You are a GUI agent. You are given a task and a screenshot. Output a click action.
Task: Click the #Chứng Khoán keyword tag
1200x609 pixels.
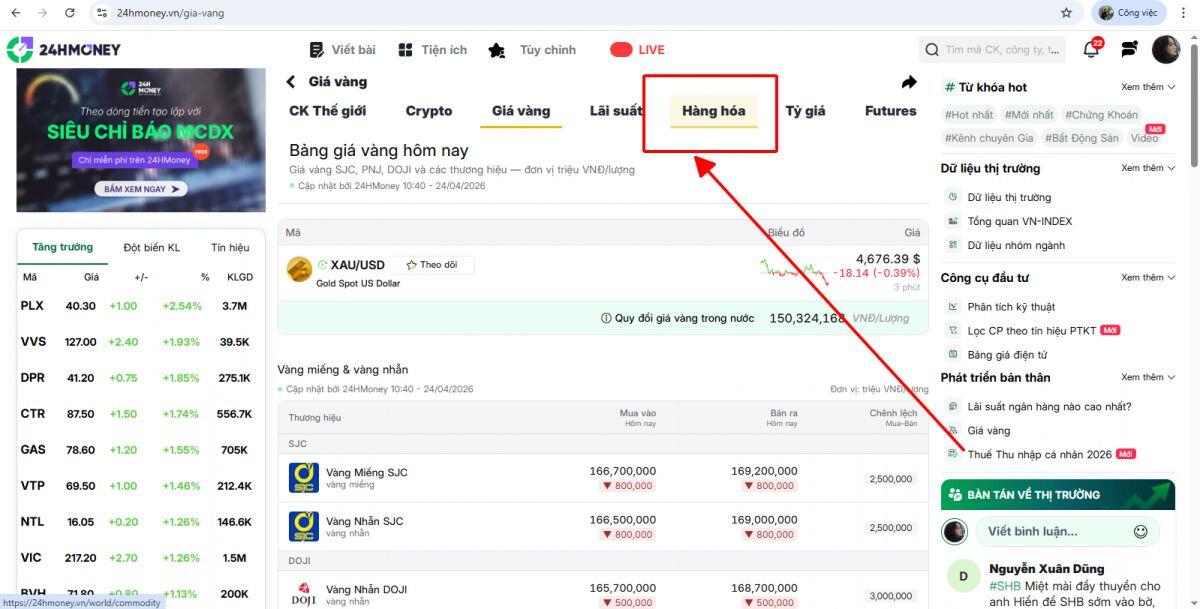tap(1101, 115)
